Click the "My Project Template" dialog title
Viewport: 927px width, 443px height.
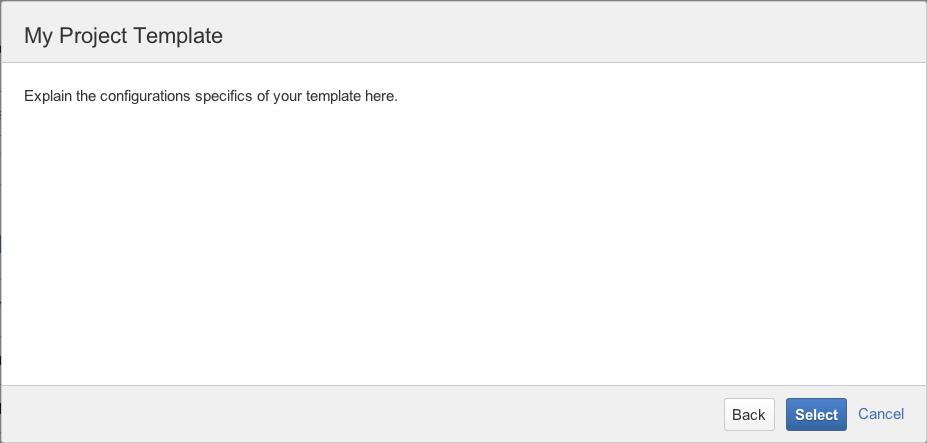123,36
